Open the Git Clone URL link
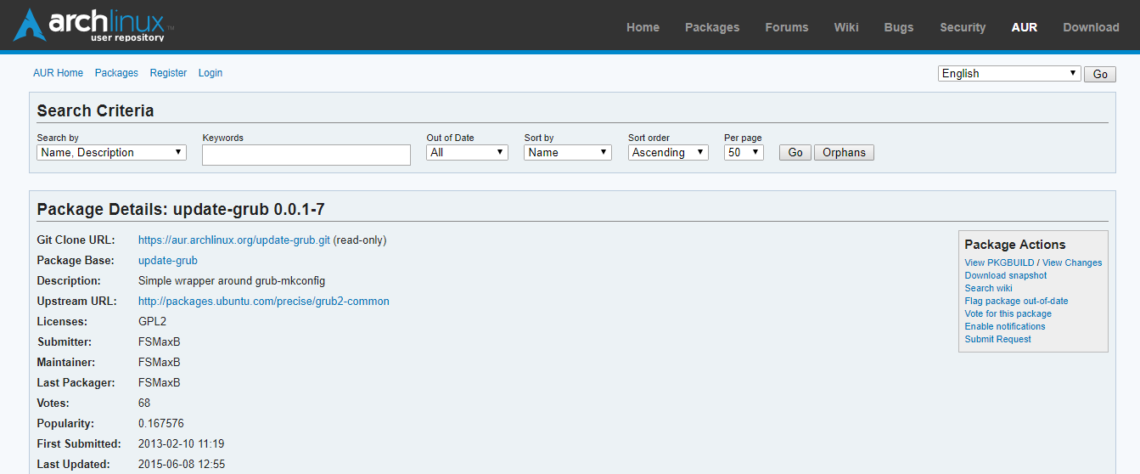Viewport: 1140px width, 474px height. tap(234, 240)
